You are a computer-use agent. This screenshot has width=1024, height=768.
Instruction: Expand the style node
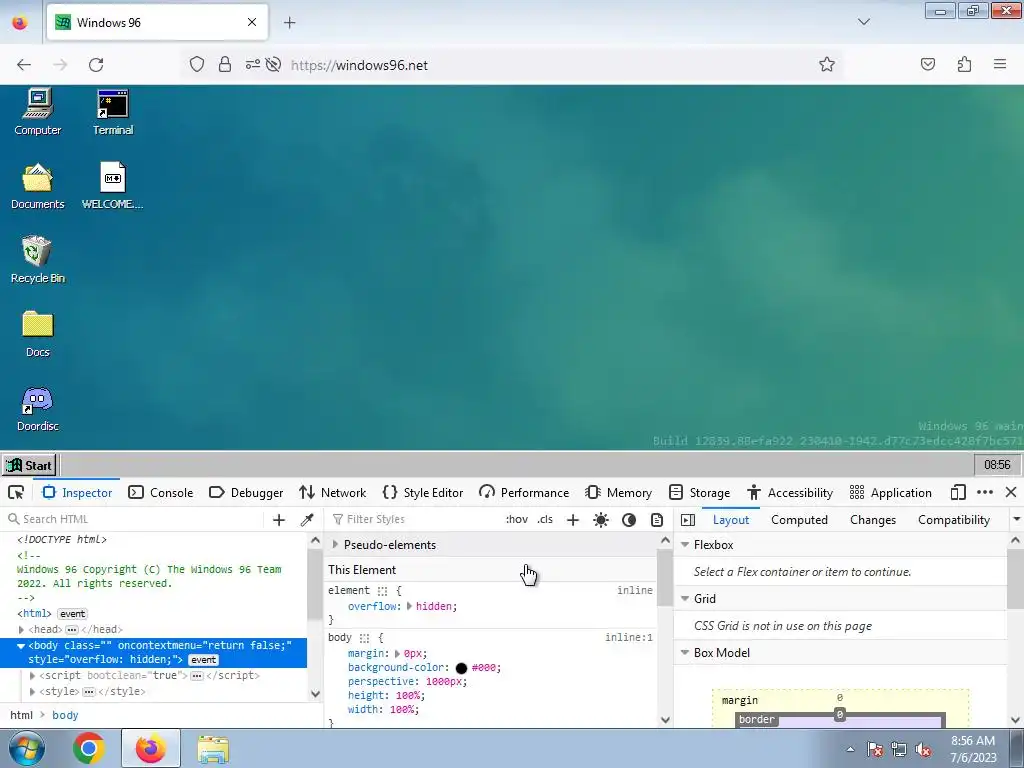click(x=33, y=692)
